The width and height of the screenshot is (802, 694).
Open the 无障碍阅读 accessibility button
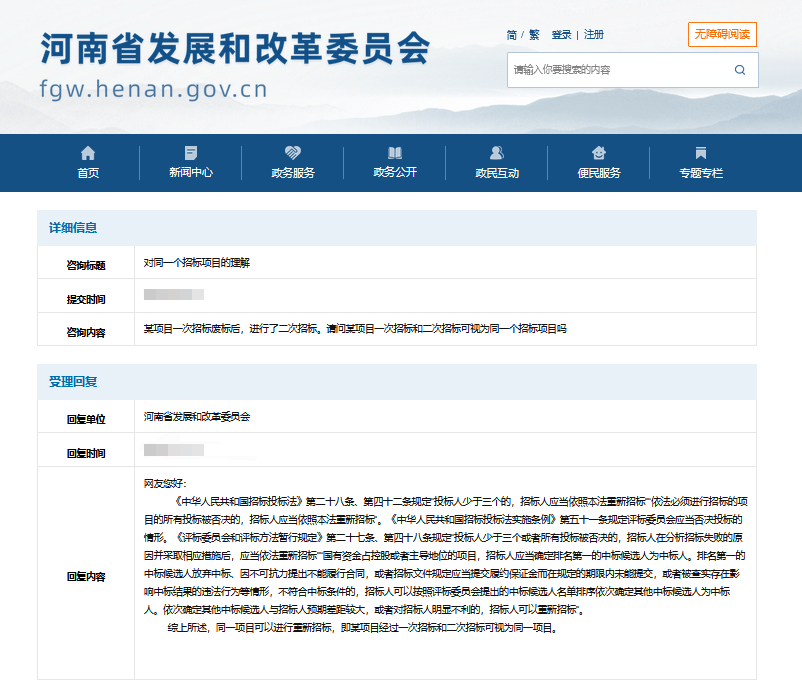[x=722, y=33]
